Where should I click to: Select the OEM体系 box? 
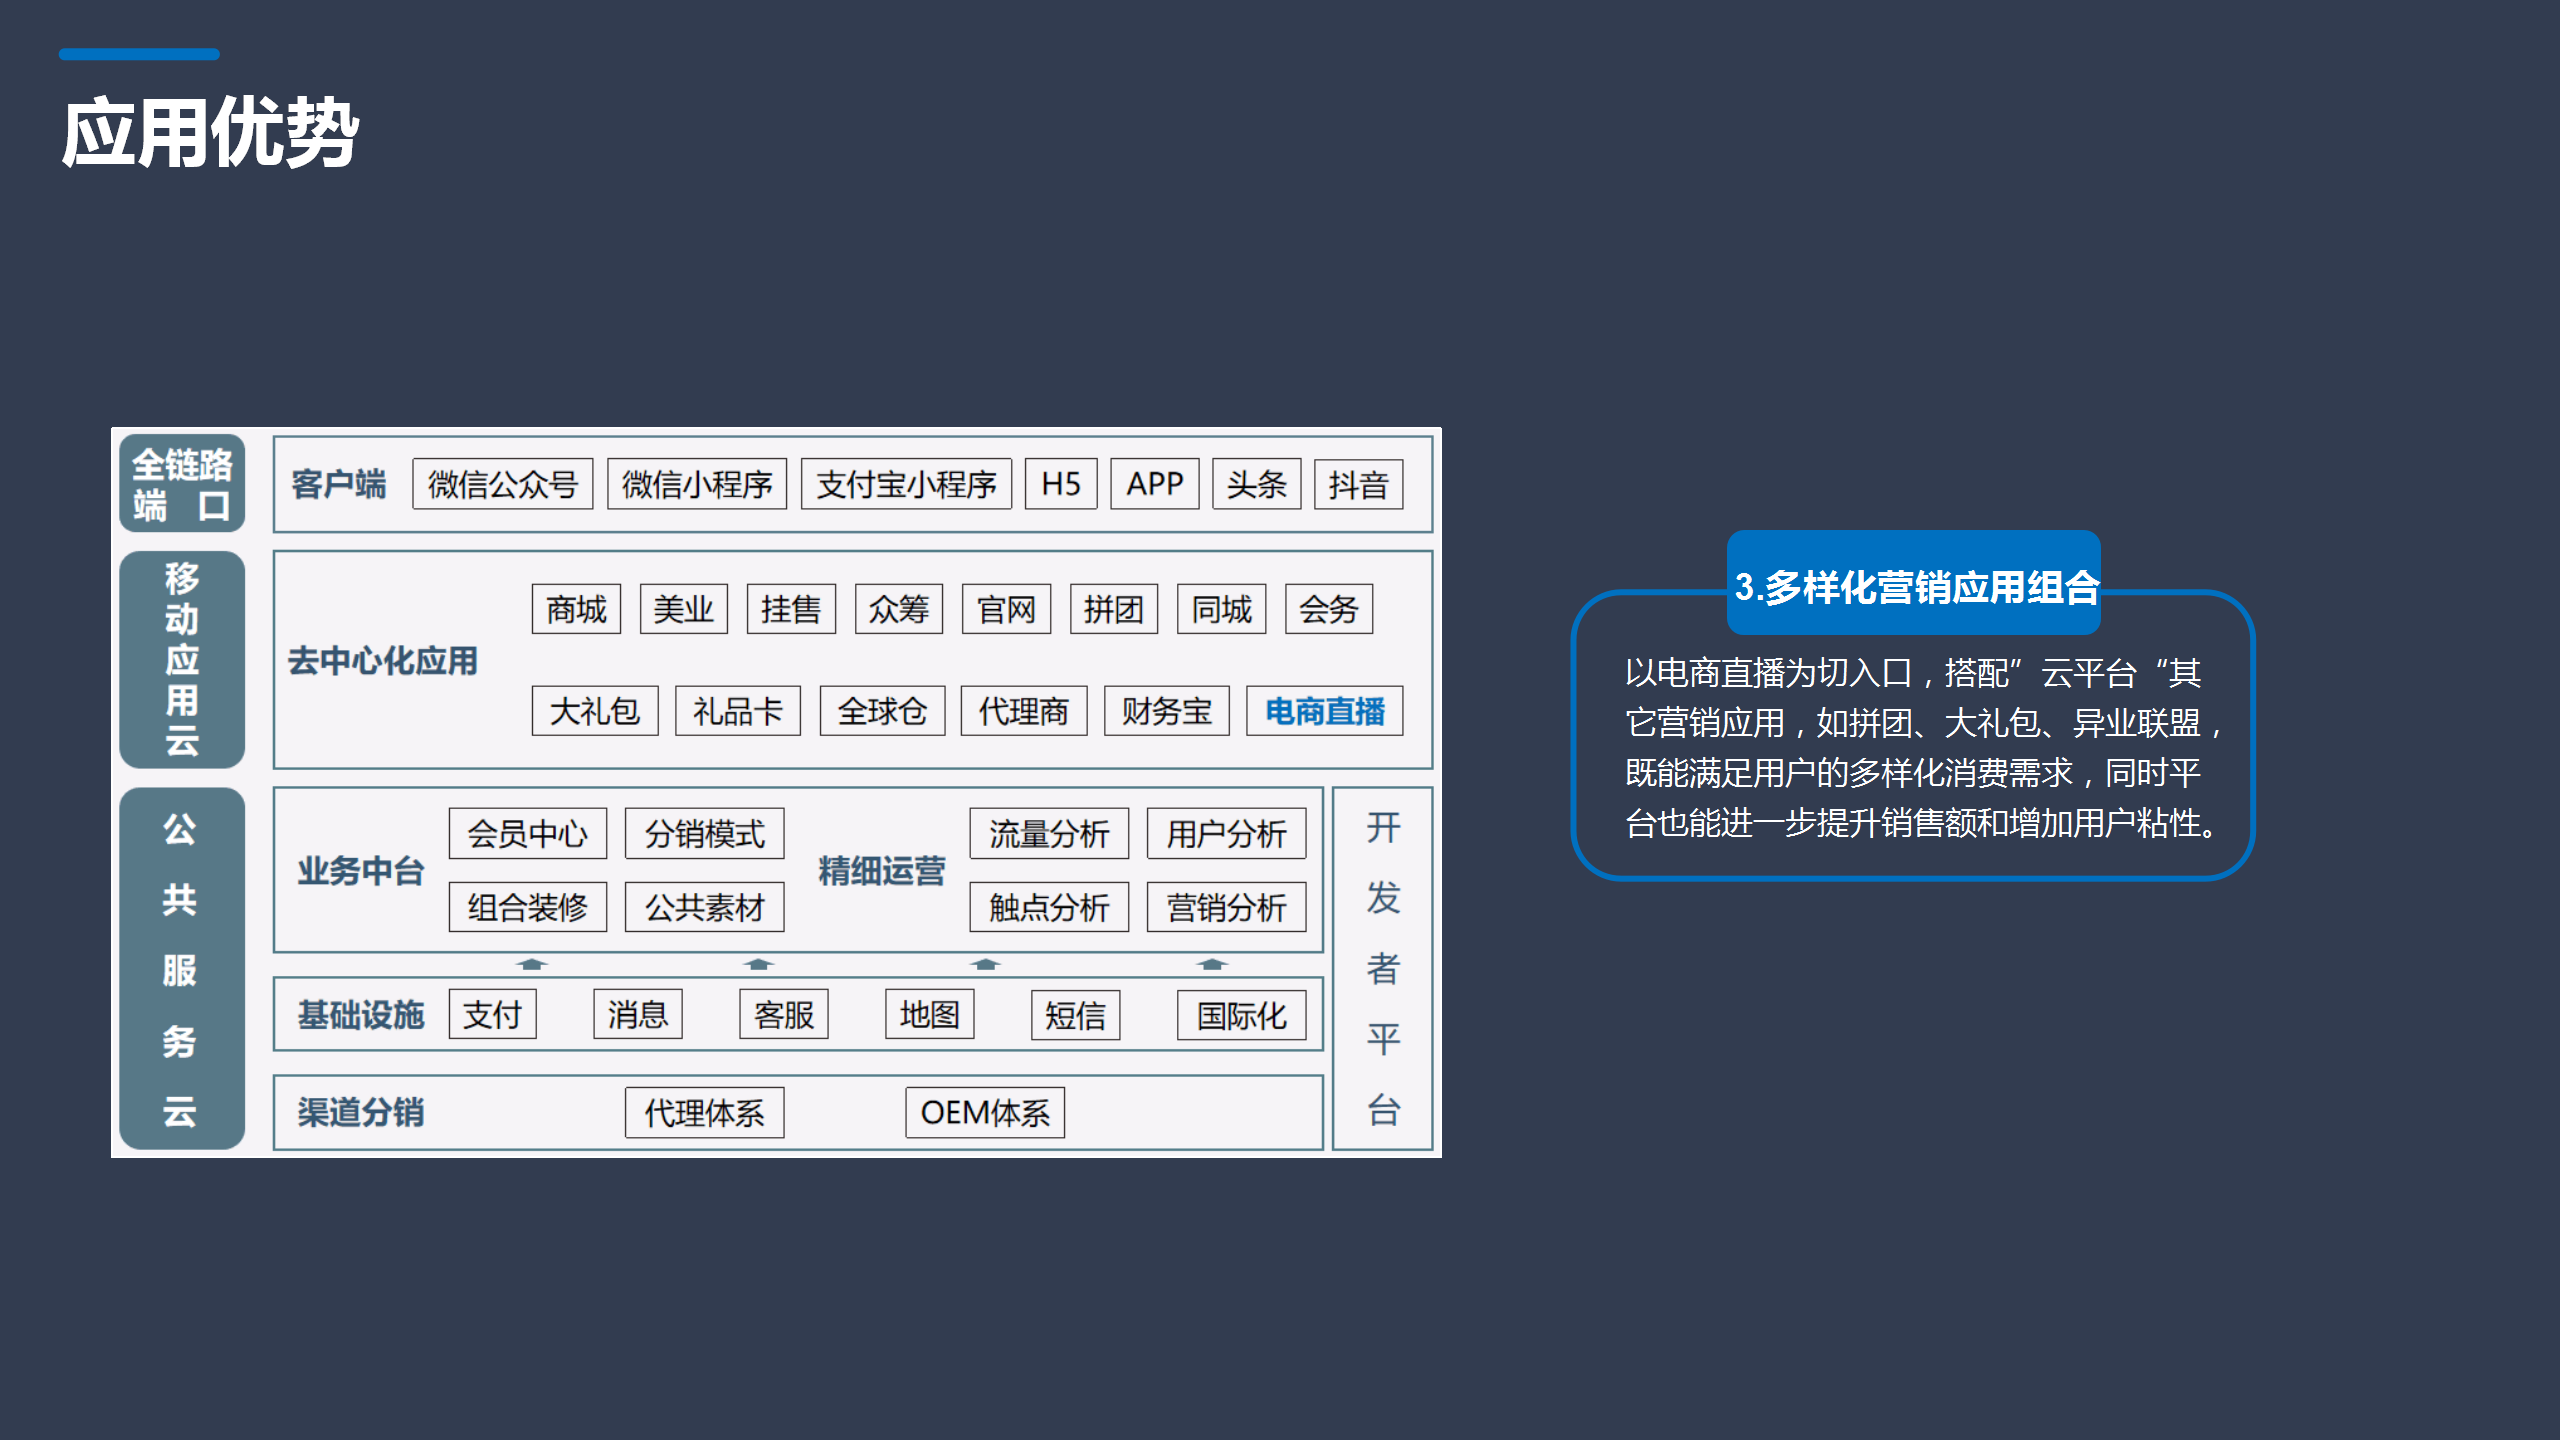(985, 1112)
